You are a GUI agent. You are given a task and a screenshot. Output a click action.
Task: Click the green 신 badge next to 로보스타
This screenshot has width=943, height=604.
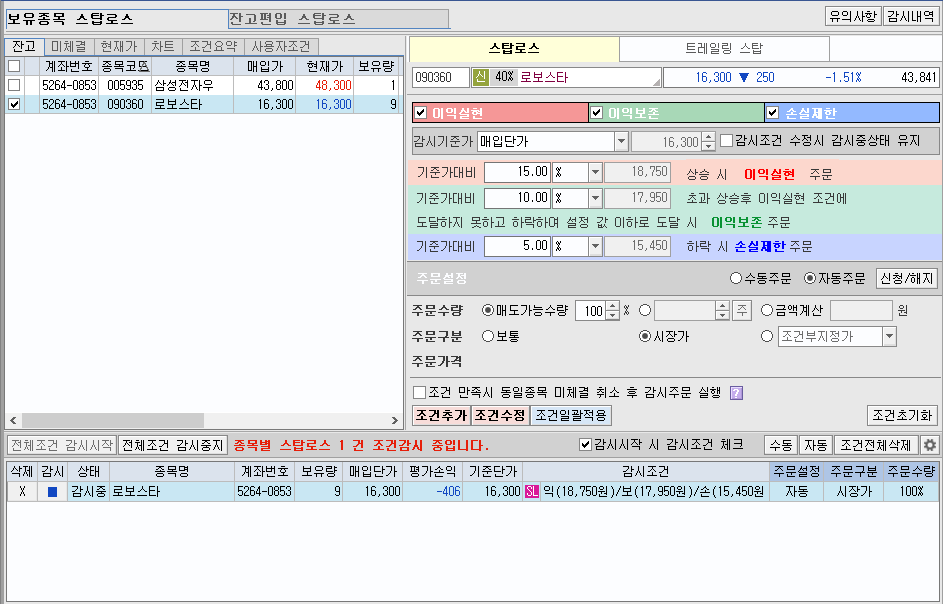(x=480, y=77)
